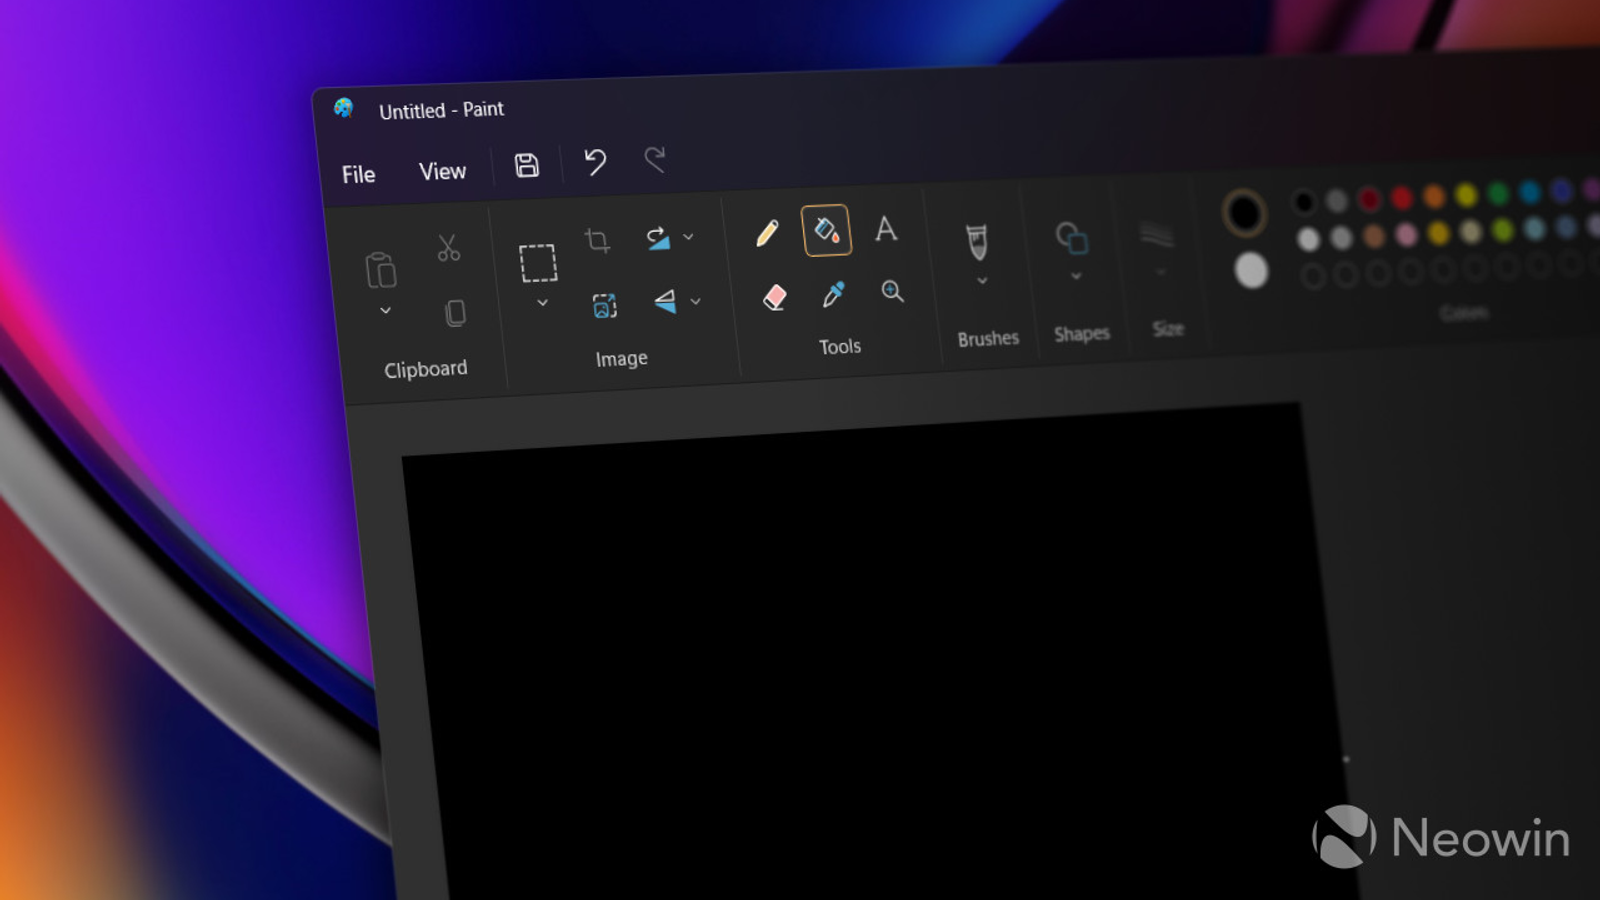1600x900 pixels.
Task: Open the Brushes dropdown chevron
Action: coord(982,281)
